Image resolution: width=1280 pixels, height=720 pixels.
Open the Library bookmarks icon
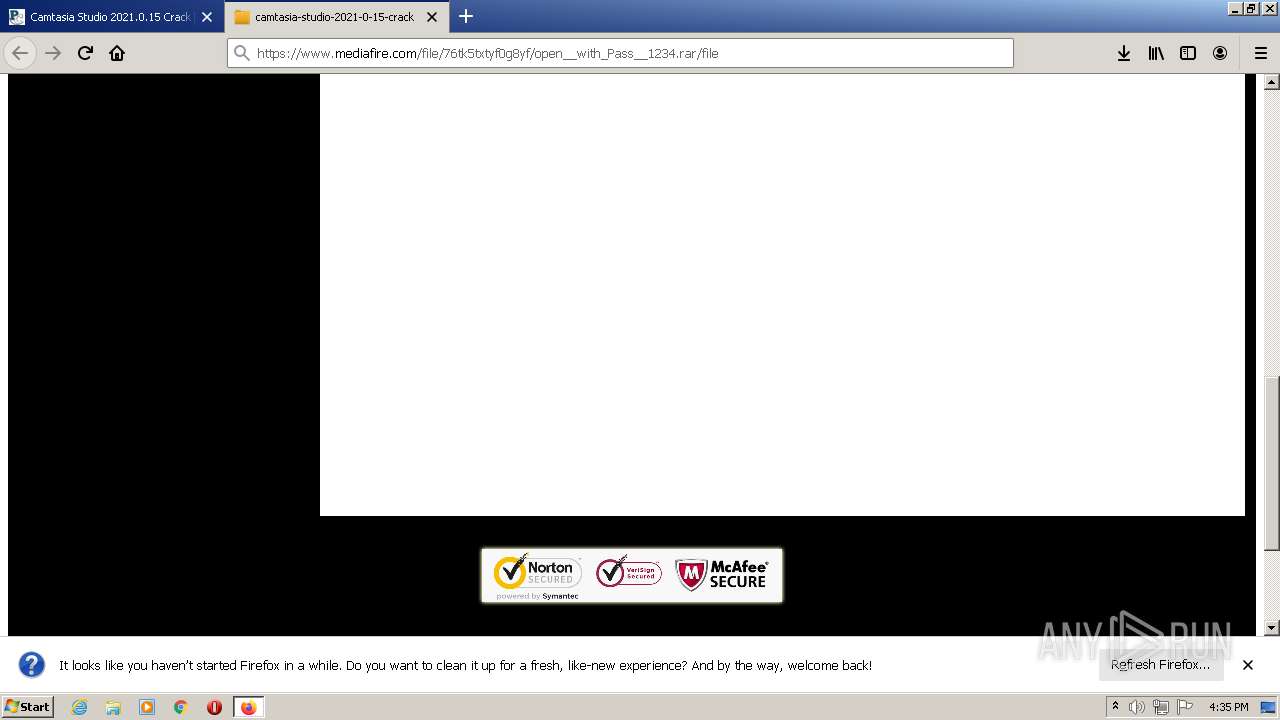point(1156,53)
